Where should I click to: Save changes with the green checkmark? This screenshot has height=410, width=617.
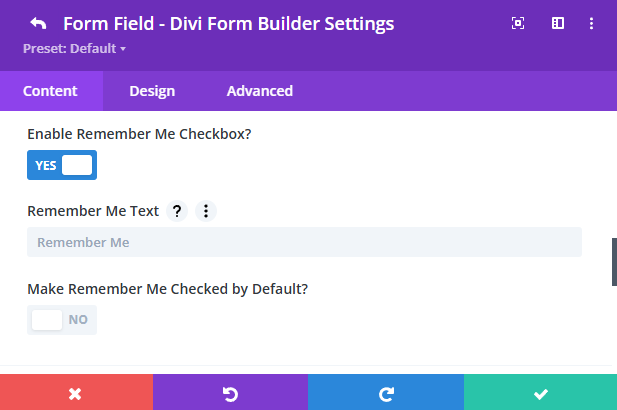(x=540, y=393)
